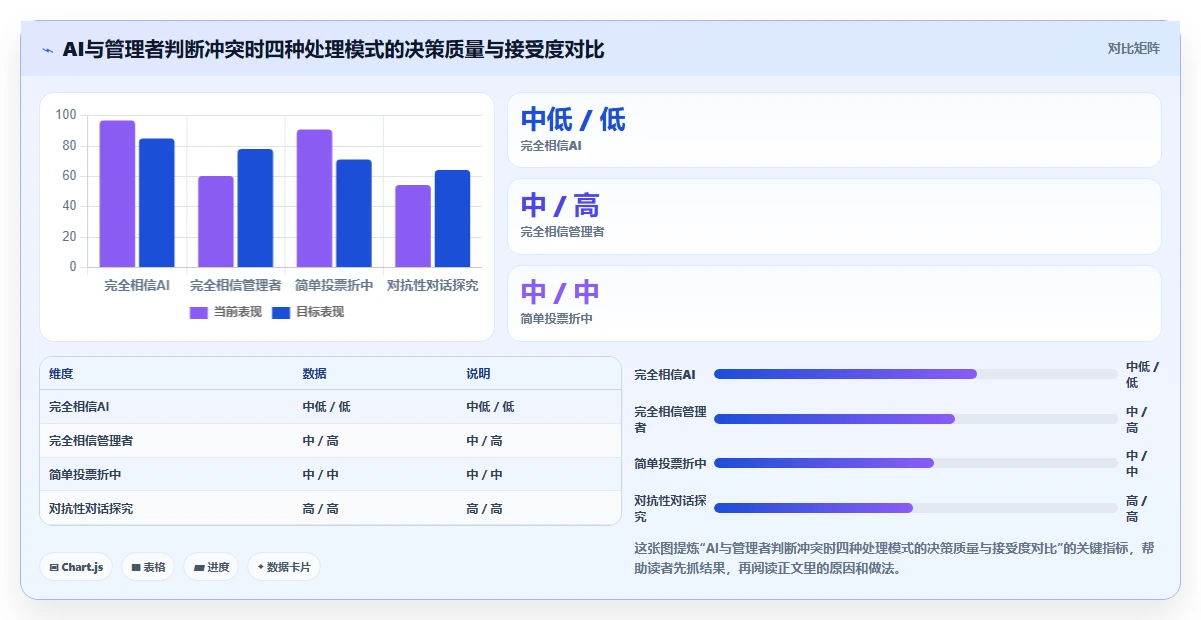
Task: Click the 完全相信管理者 progress bar
Action: pyautogui.click(x=915, y=419)
